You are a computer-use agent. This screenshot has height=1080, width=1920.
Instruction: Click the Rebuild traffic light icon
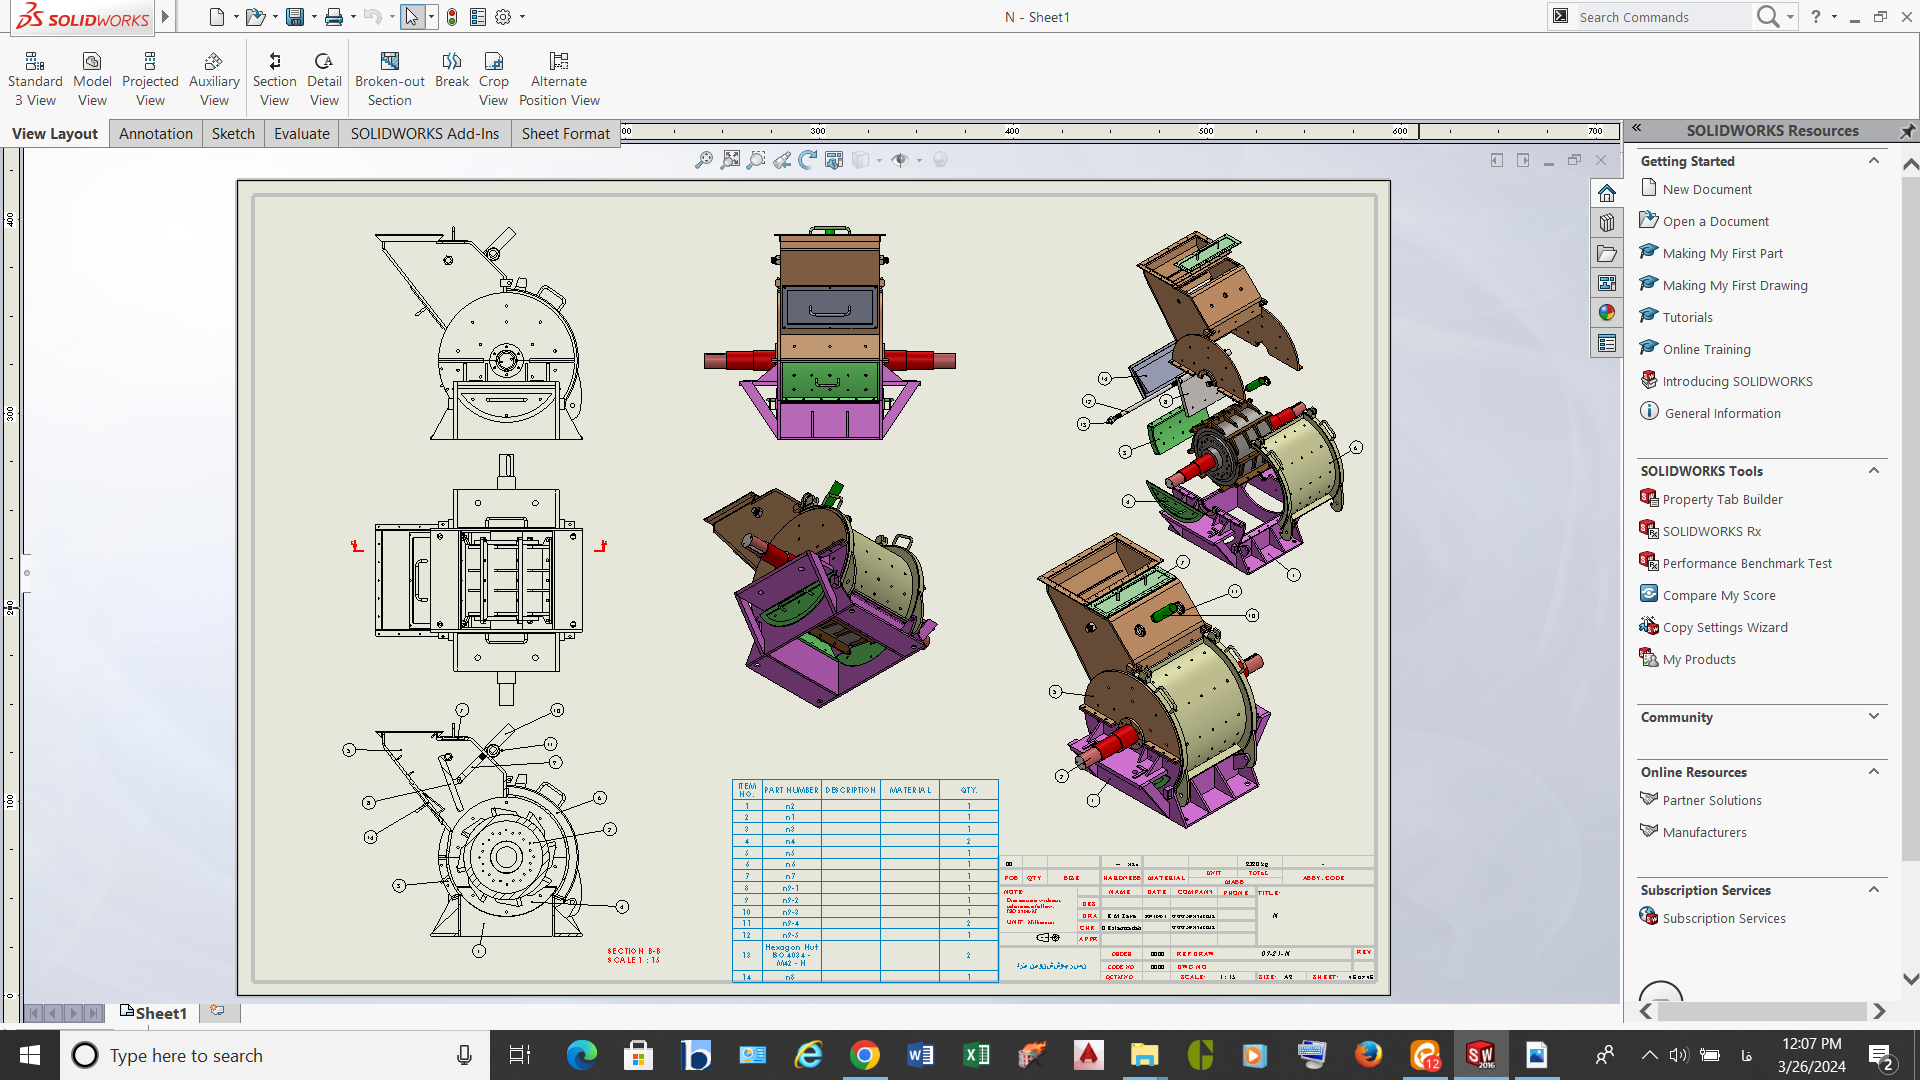point(452,17)
